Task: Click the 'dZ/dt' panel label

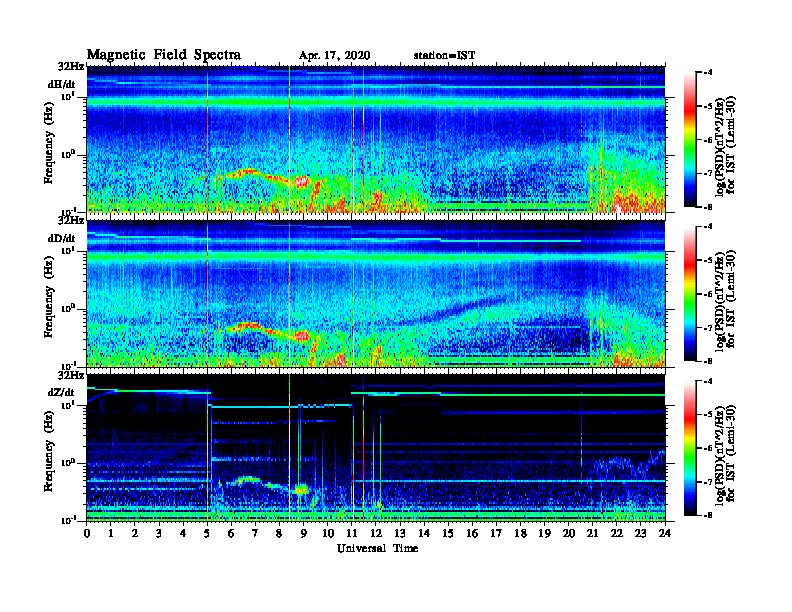Action: point(61,392)
